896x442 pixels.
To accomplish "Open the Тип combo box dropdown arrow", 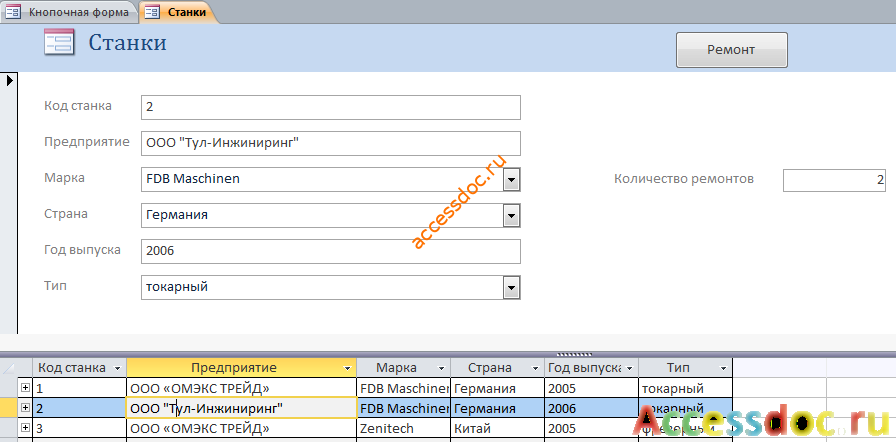I will pos(511,287).
